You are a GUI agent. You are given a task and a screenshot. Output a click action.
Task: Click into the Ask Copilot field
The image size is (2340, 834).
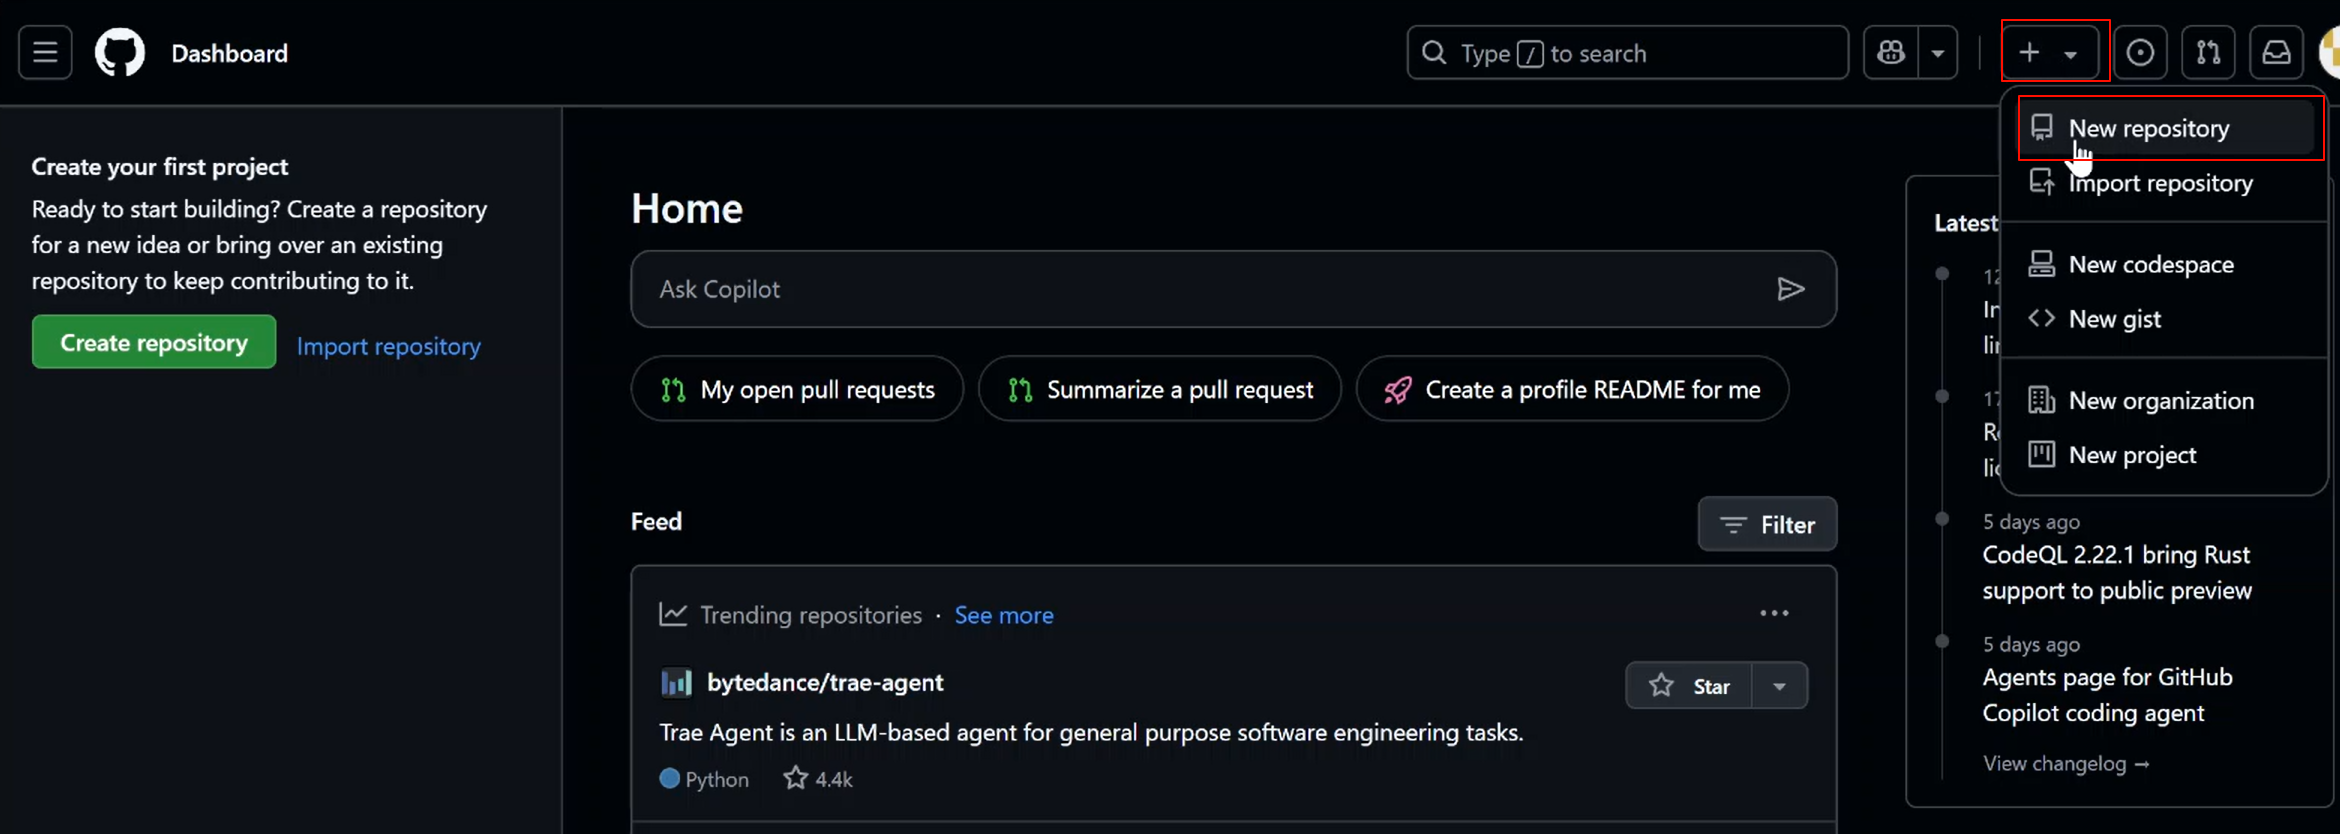pos(1233,289)
